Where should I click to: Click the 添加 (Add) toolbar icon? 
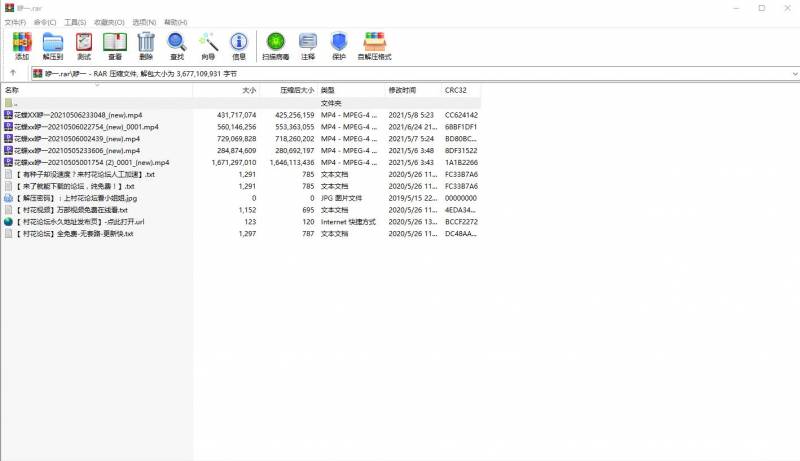pyautogui.click(x=21, y=45)
